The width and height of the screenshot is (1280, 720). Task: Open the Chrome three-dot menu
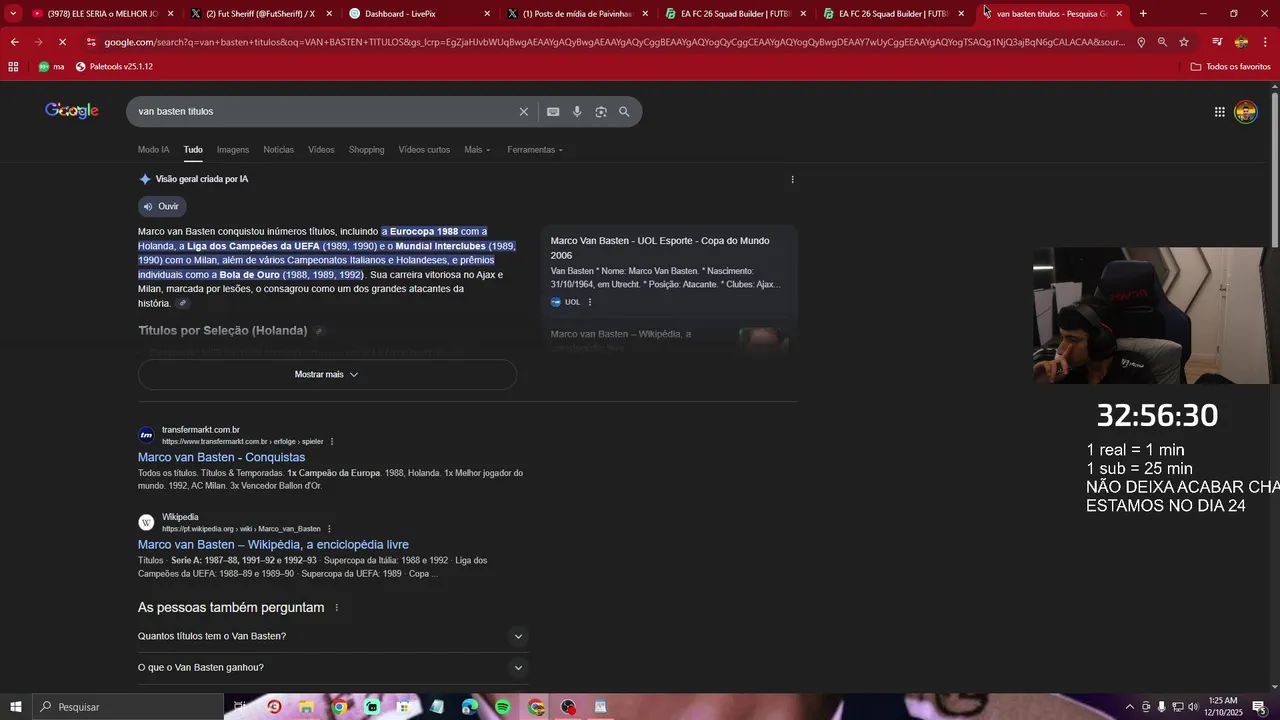click(x=1266, y=42)
